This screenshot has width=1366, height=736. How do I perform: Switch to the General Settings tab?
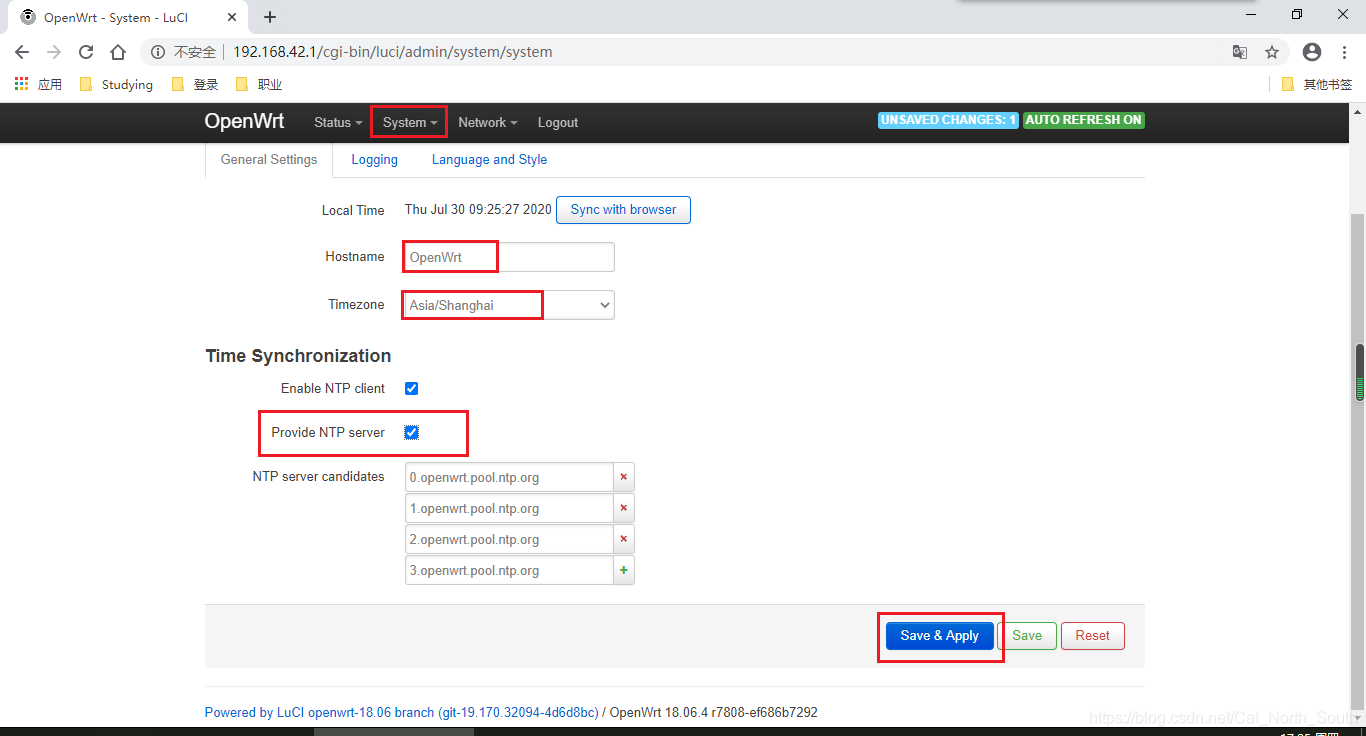click(269, 160)
